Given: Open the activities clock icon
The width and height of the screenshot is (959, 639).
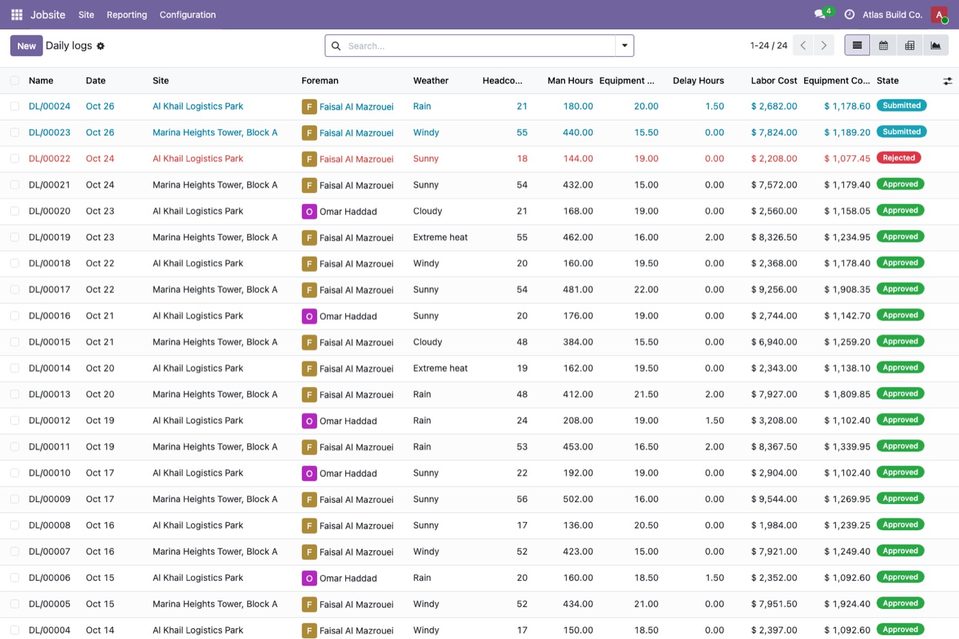Looking at the screenshot, I should [x=849, y=15].
